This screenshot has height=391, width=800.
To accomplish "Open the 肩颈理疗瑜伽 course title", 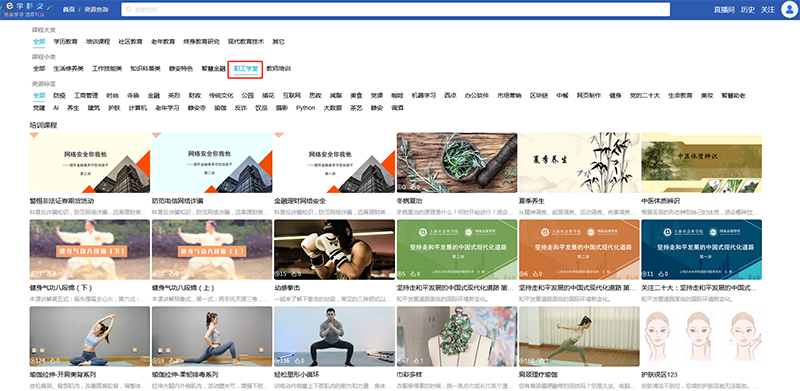I will [x=538, y=375].
